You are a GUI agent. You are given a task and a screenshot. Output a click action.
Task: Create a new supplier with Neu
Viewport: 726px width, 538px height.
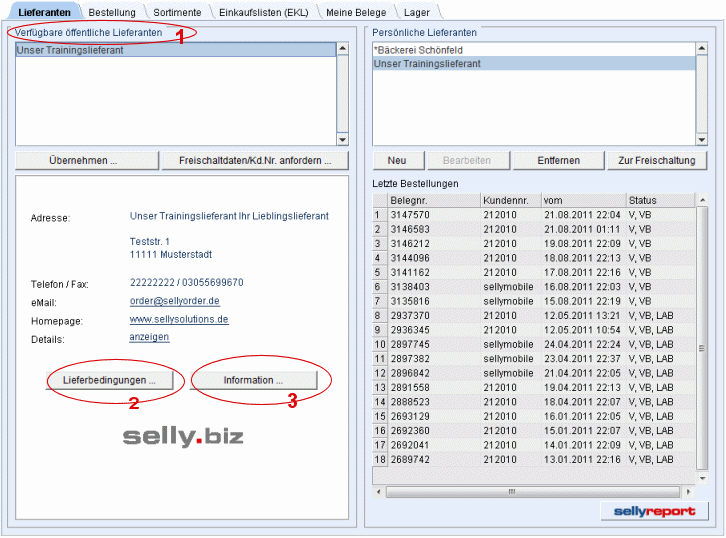pyautogui.click(x=396, y=160)
